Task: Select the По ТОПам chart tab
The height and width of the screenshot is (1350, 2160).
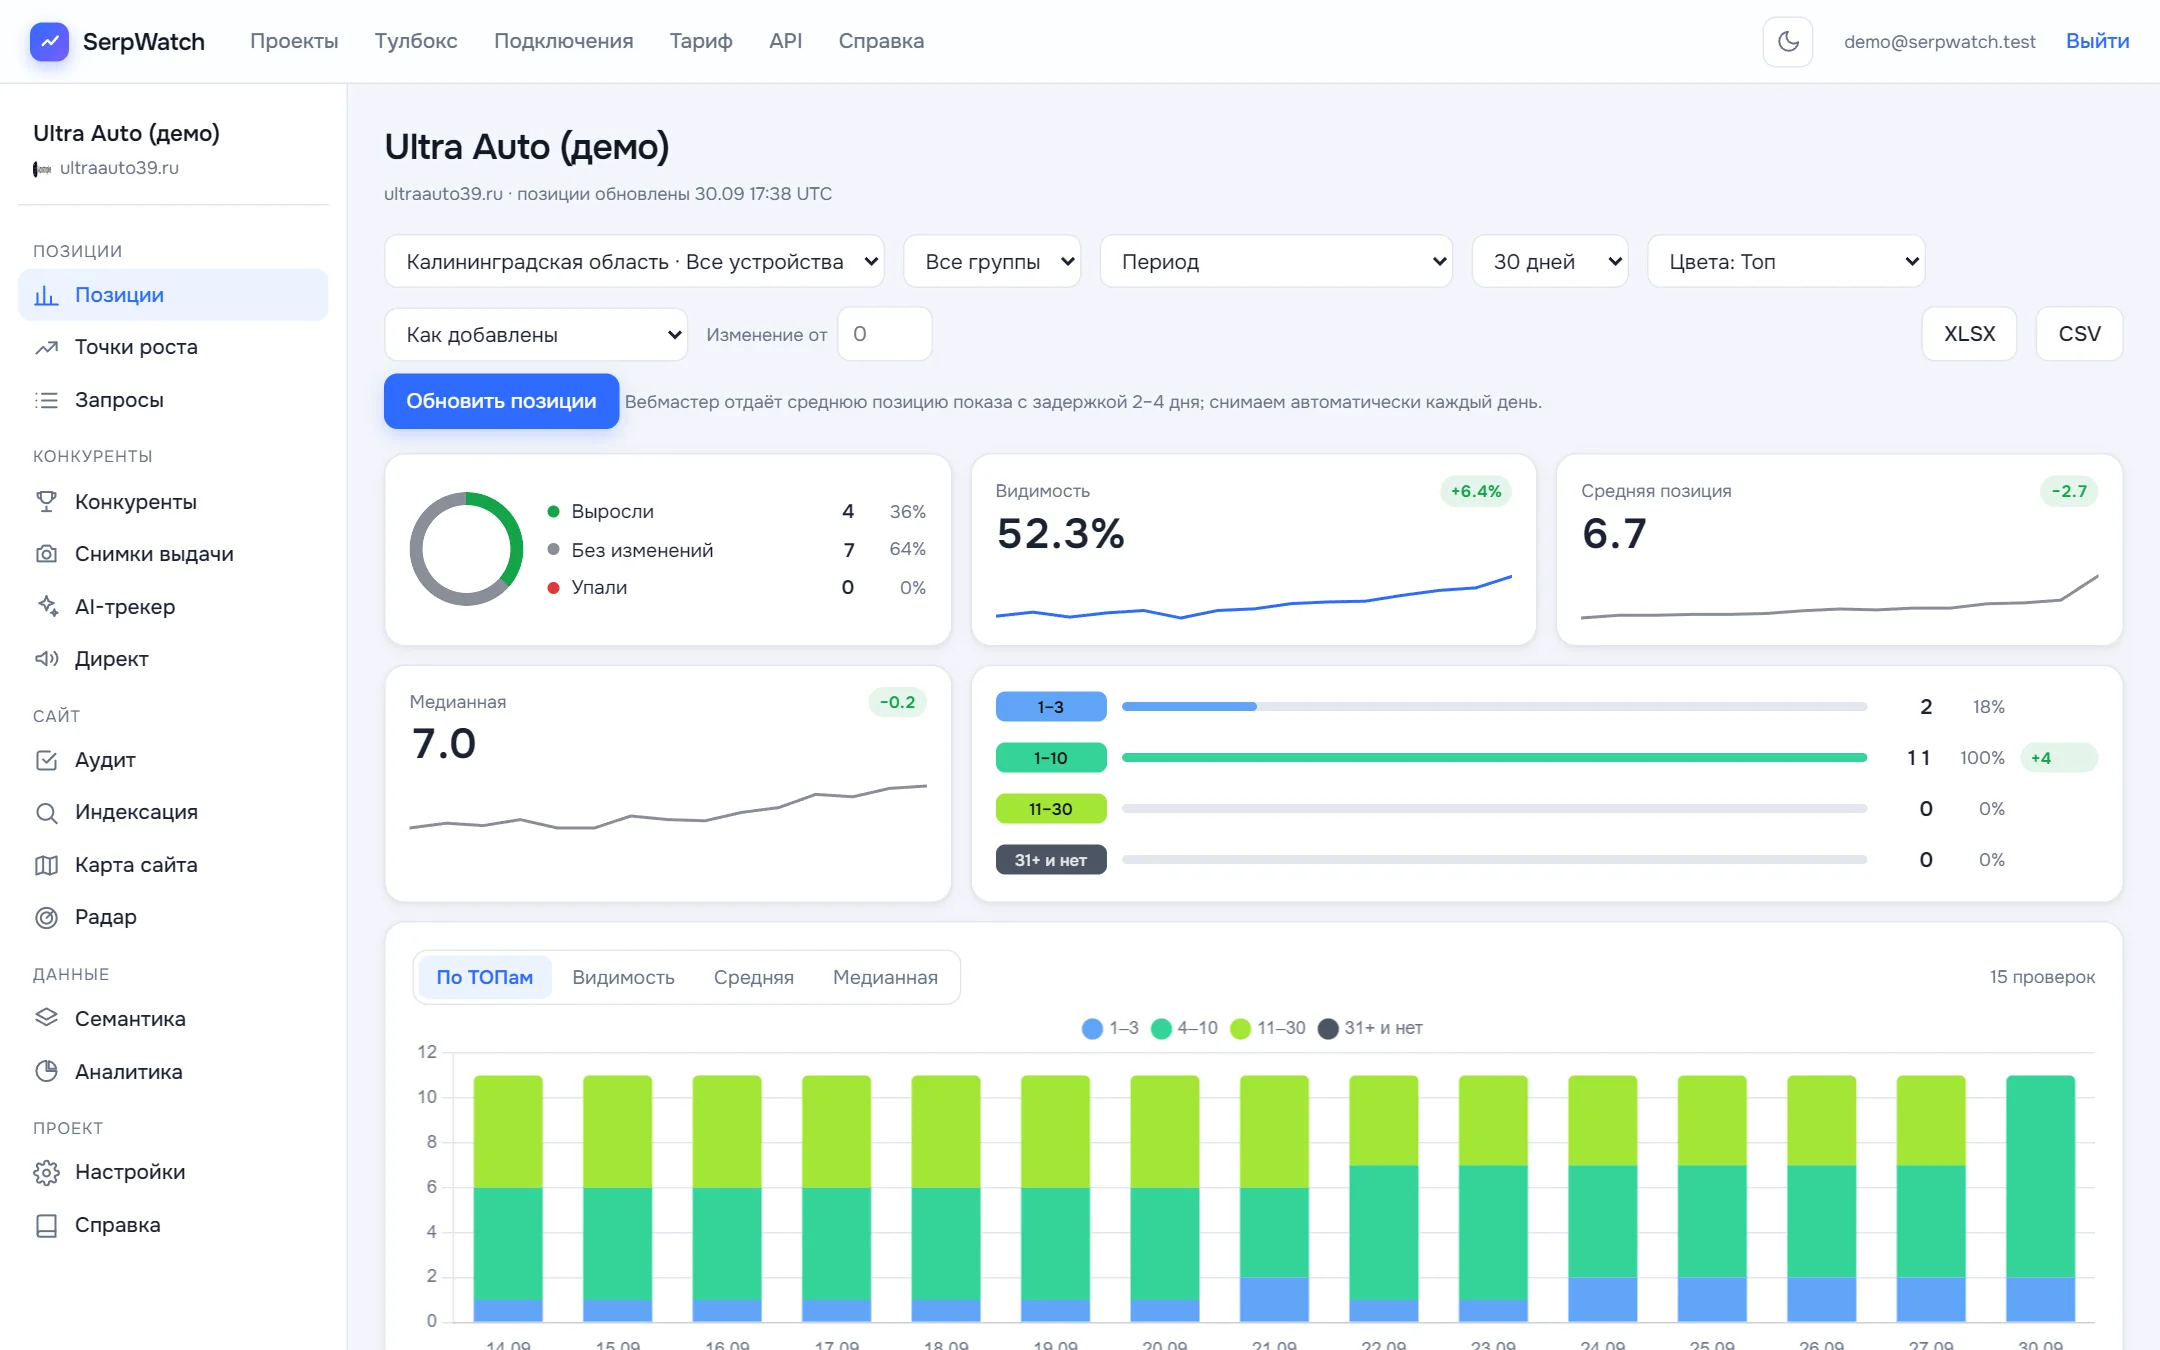Action: coord(484,977)
